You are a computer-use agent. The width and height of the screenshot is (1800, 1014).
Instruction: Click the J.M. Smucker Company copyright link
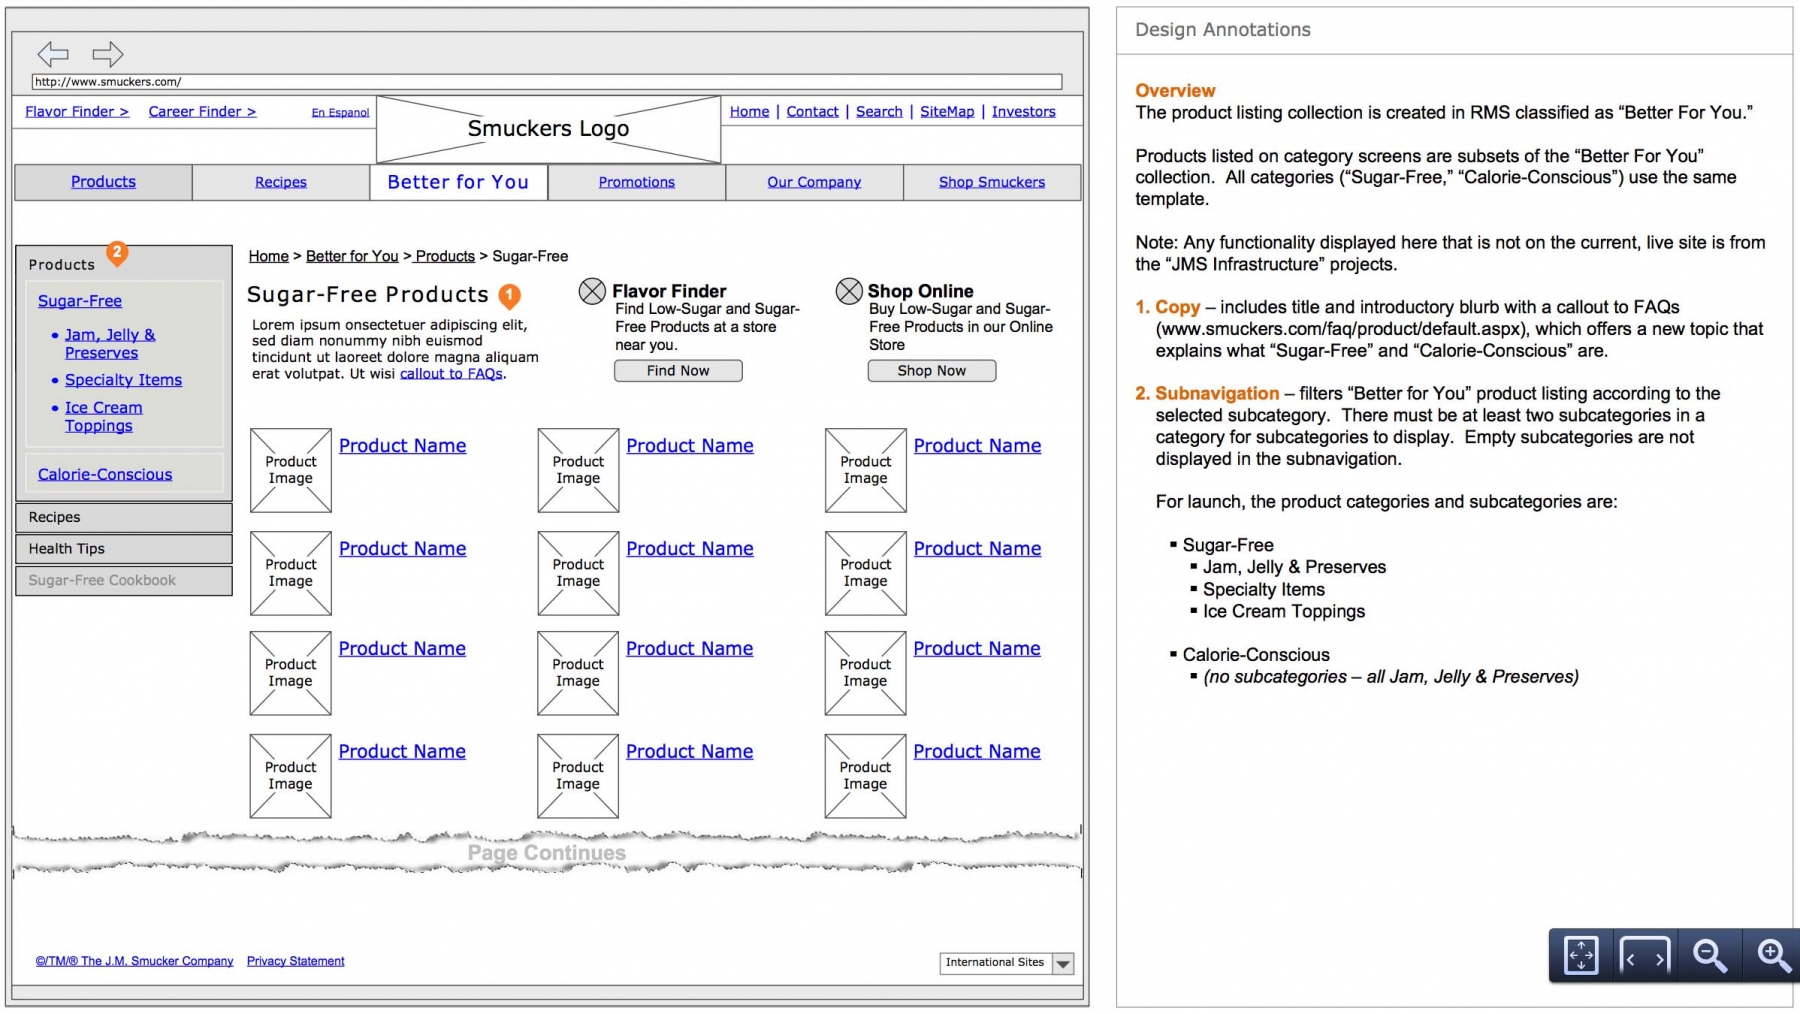(x=134, y=961)
